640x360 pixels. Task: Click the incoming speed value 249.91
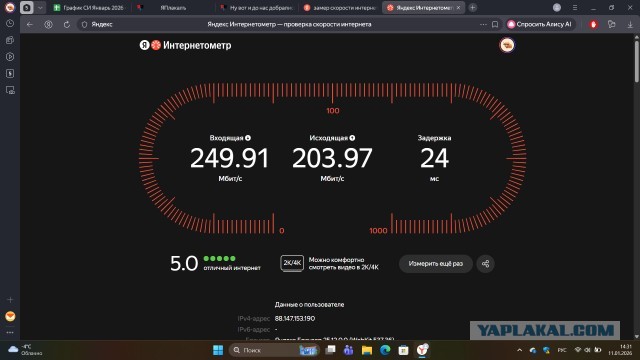[x=230, y=158]
